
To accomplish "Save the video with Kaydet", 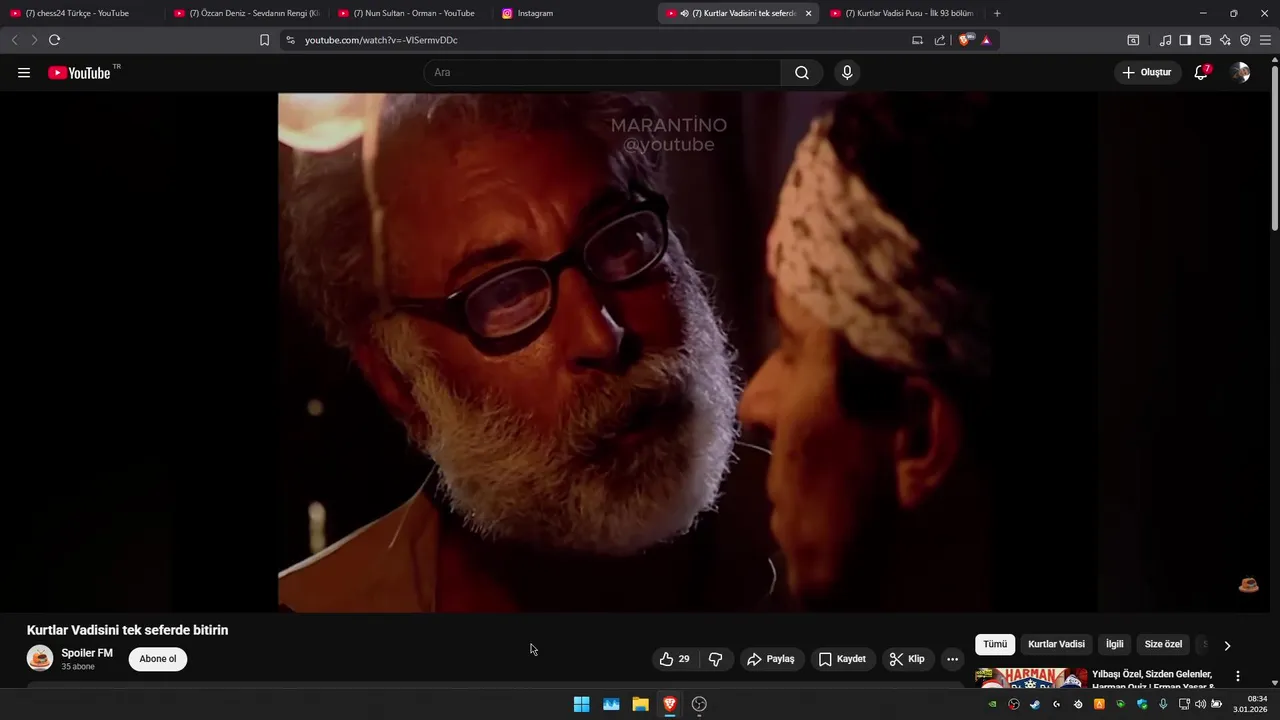I will pos(843,659).
